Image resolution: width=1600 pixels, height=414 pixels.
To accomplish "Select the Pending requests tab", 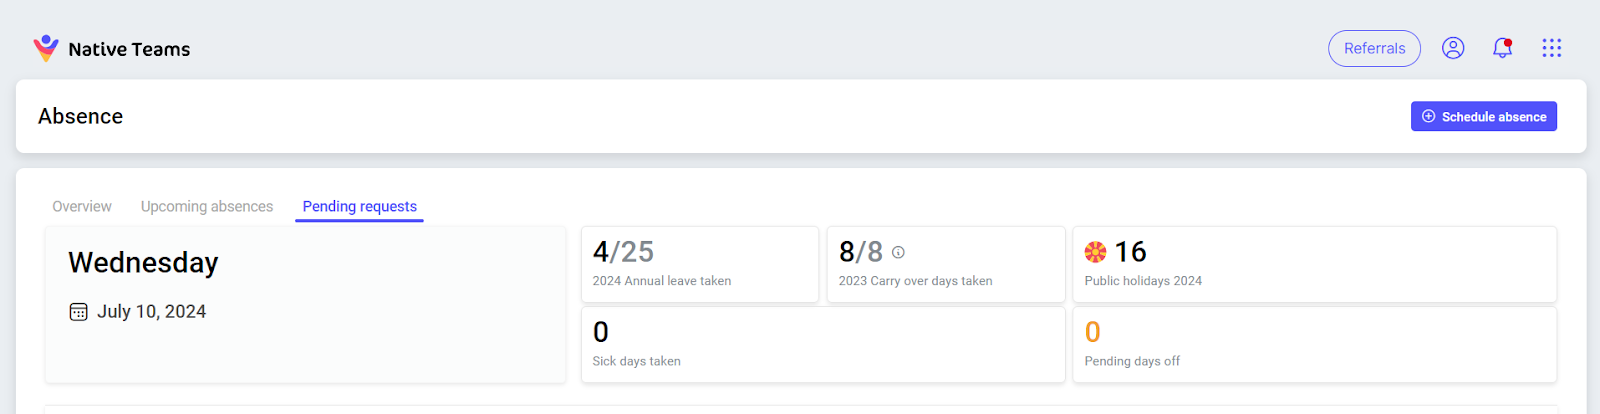I will 360,206.
